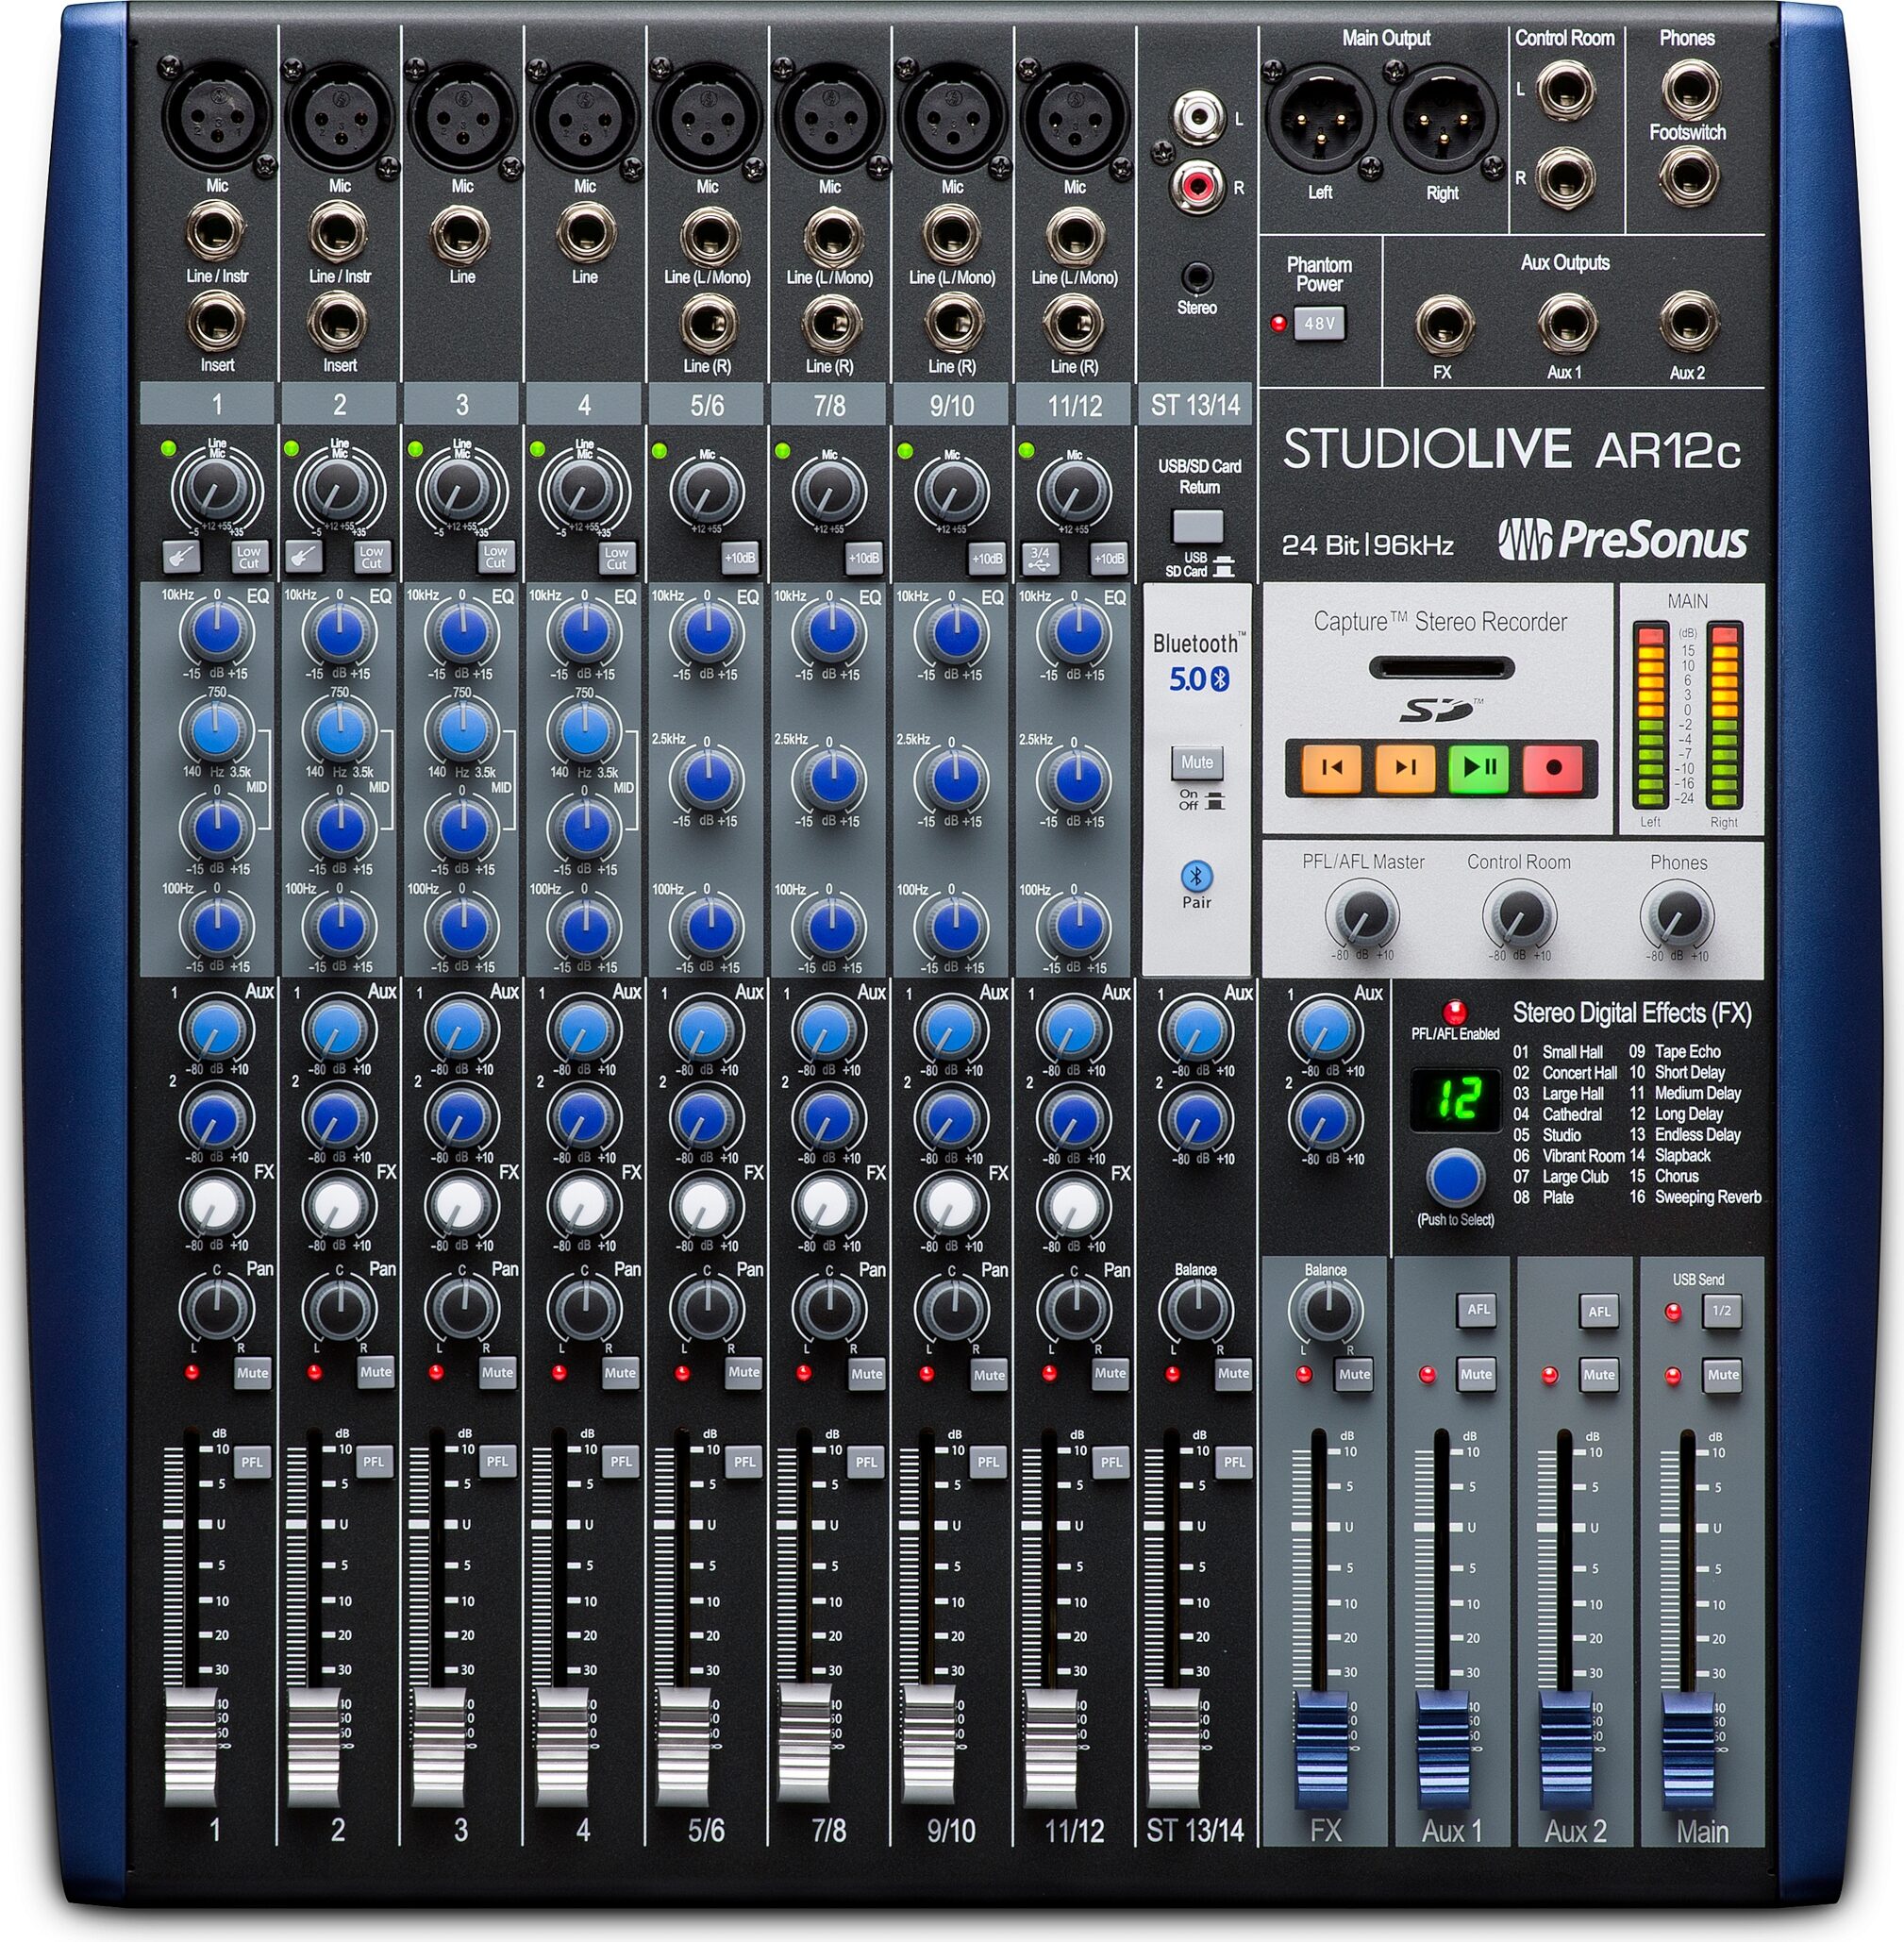Touch the green FX preset number display

click(x=1455, y=1100)
